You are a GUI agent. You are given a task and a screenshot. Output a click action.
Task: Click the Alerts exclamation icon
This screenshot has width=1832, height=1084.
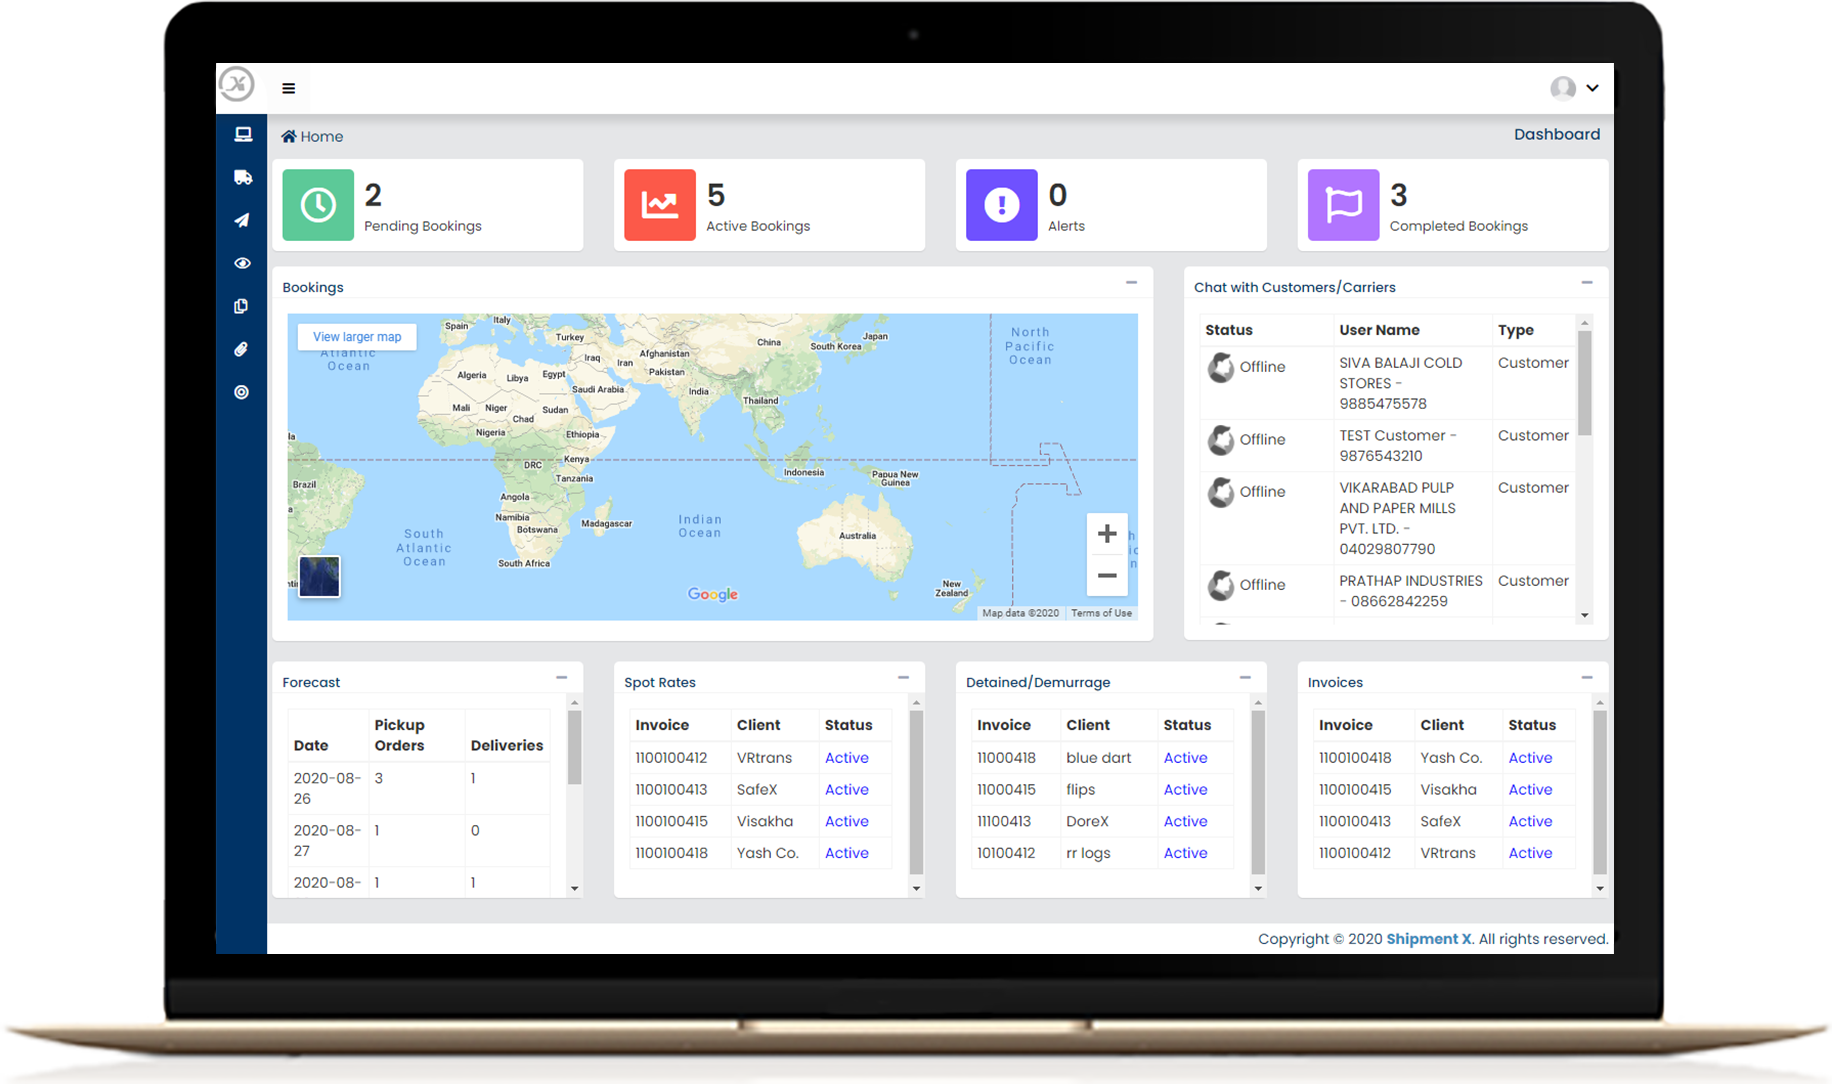point(1002,205)
